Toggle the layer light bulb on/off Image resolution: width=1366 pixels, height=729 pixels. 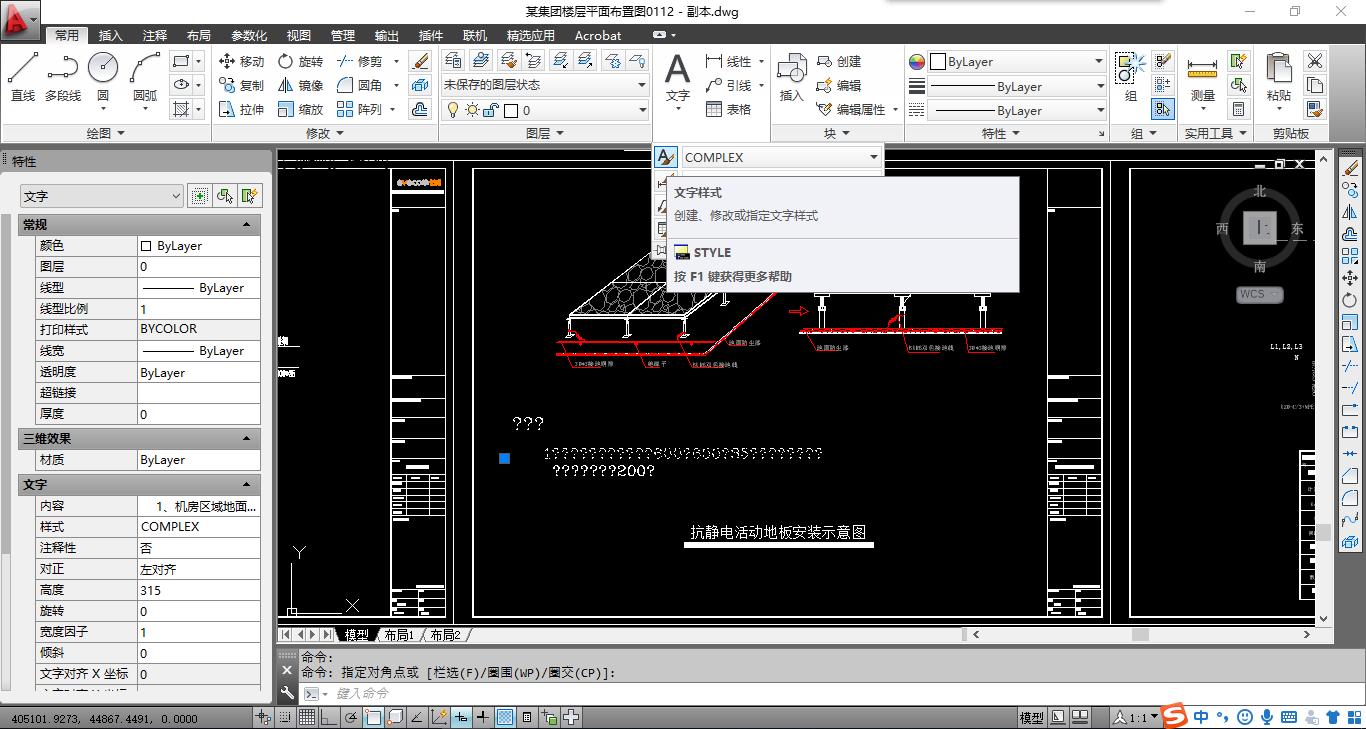[x=452, y=110]
